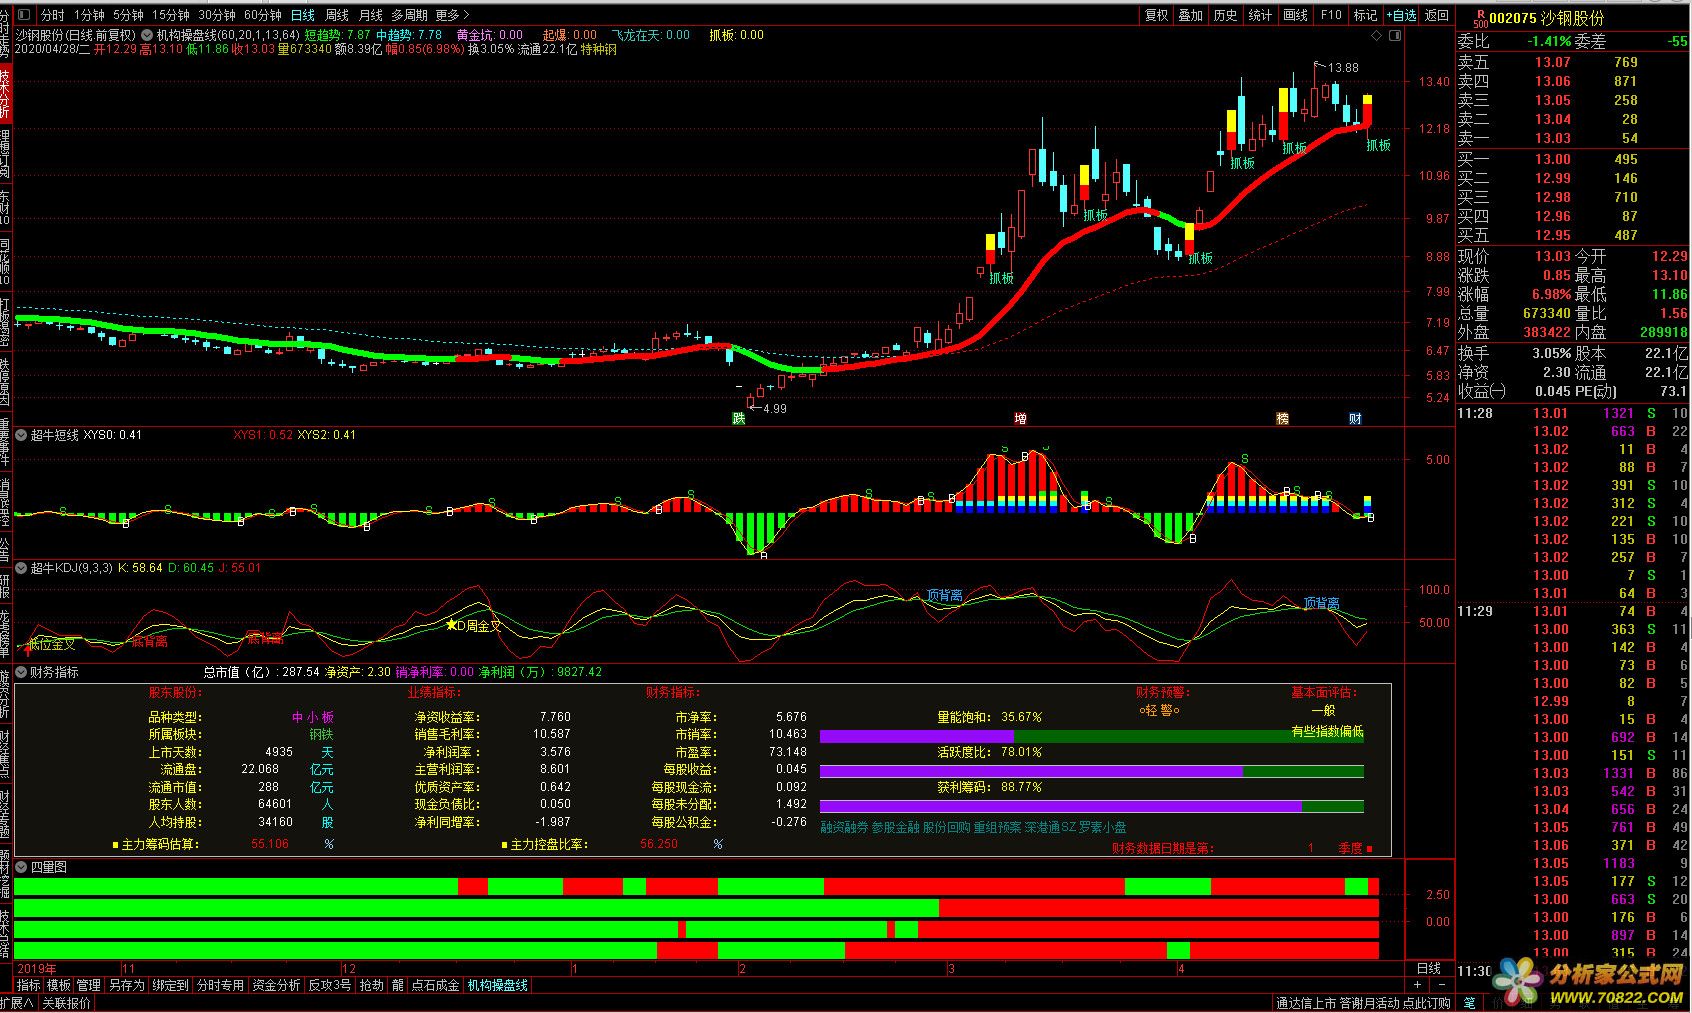The height and width of the screenshot is (1013, 1692).
Task: Select the 点石成金 template
Action: tap(436, 985)
